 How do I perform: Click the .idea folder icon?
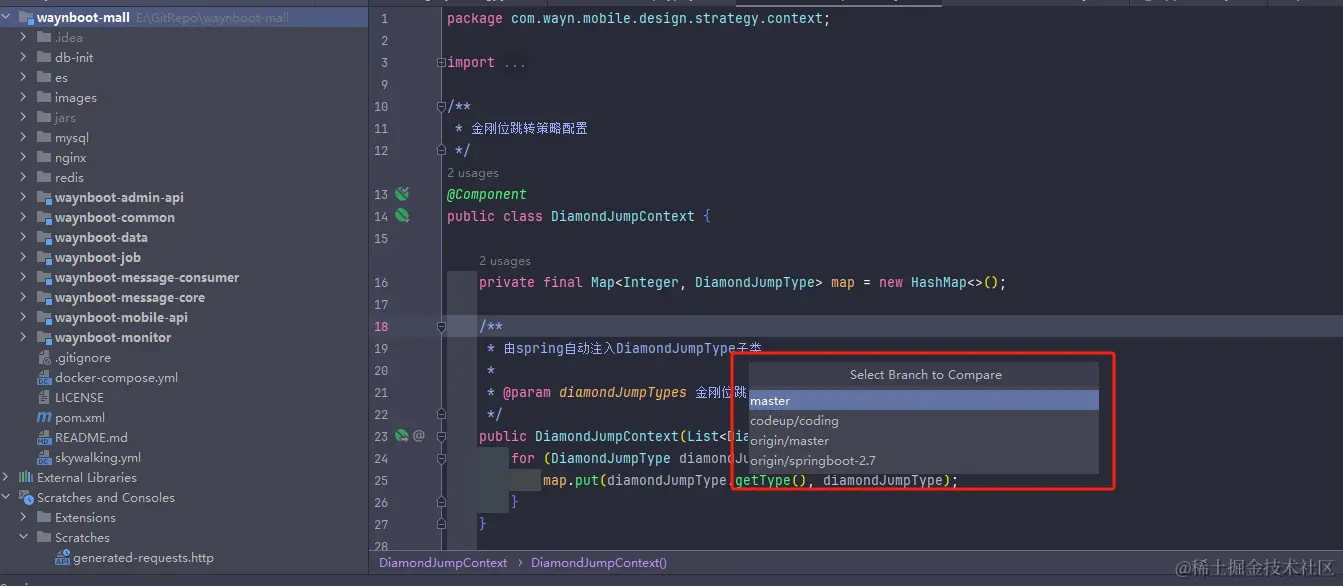44,37
